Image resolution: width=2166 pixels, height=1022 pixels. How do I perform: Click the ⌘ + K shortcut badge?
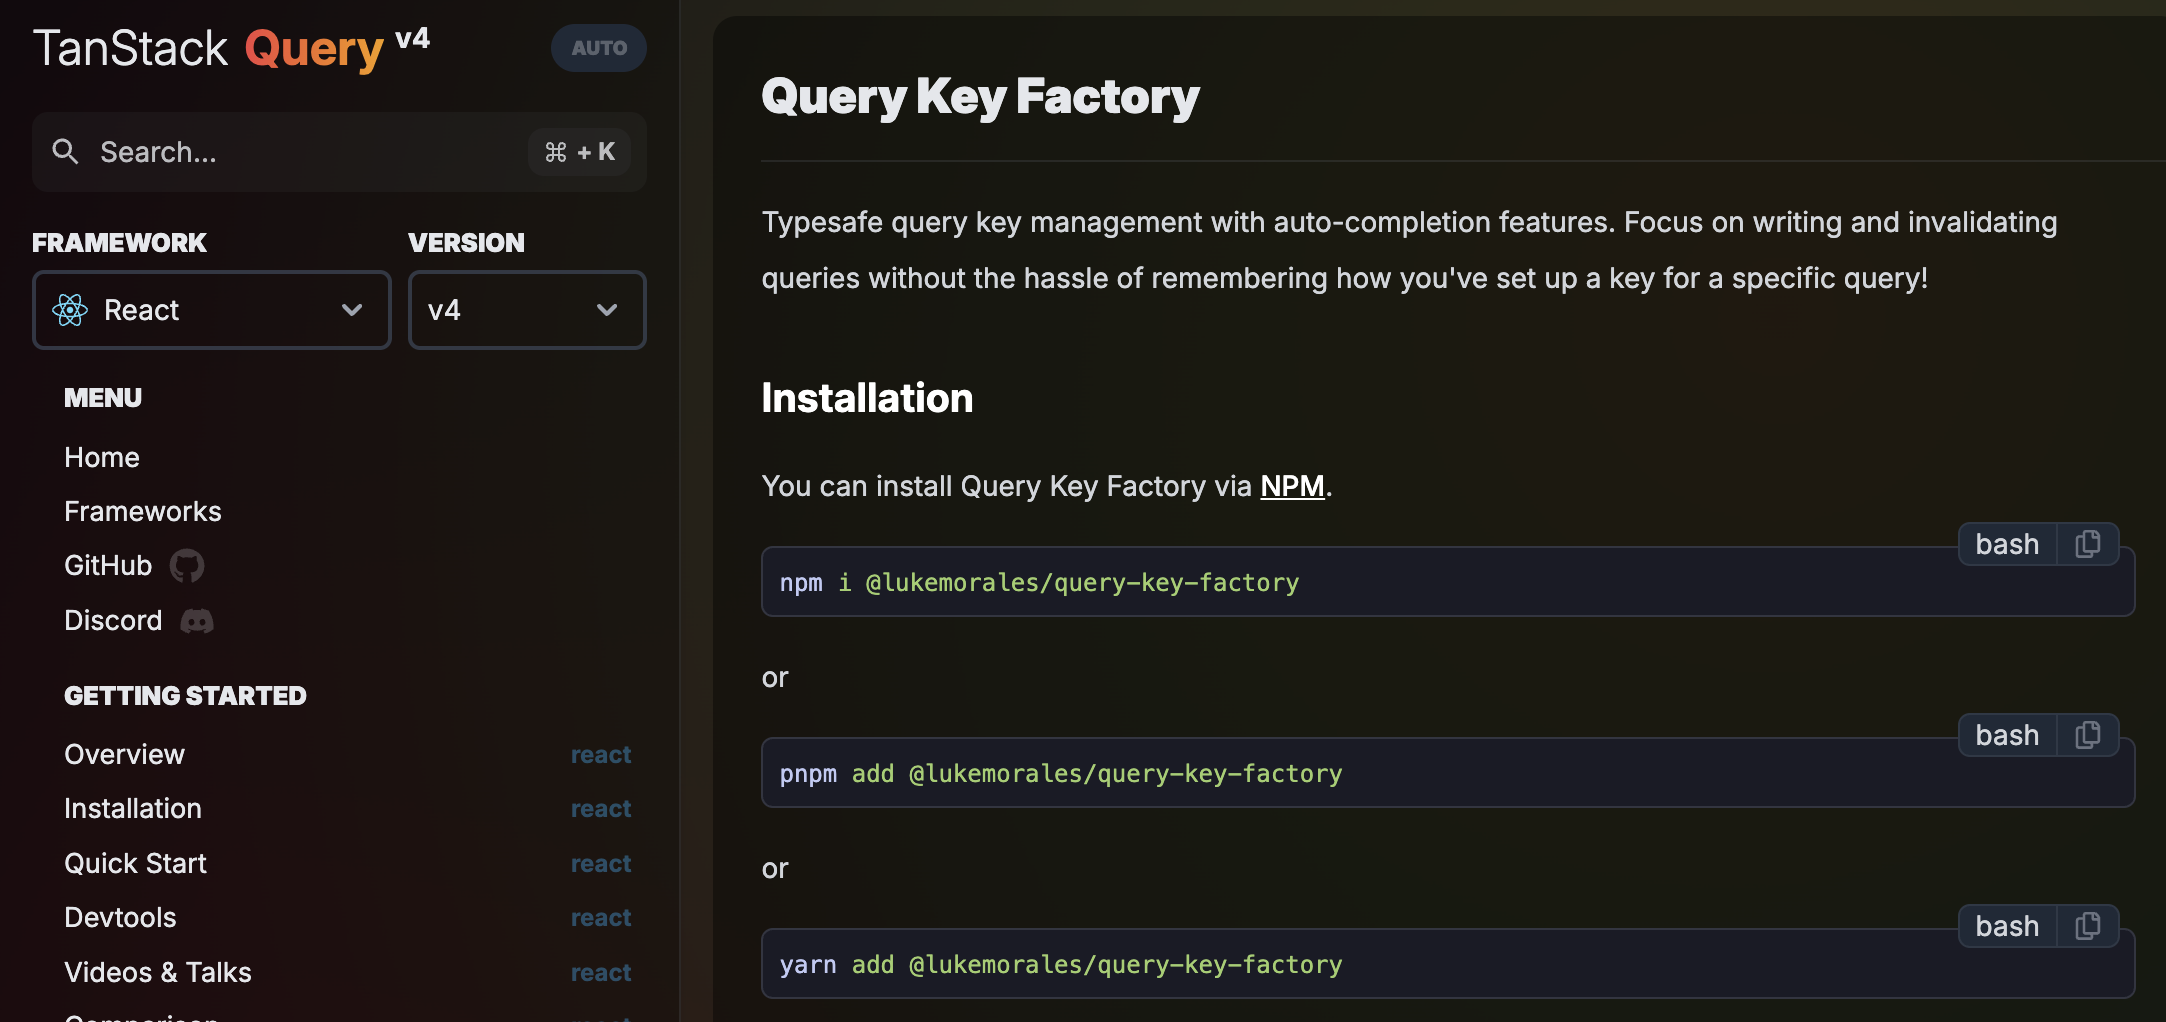(x=579, y=152)
